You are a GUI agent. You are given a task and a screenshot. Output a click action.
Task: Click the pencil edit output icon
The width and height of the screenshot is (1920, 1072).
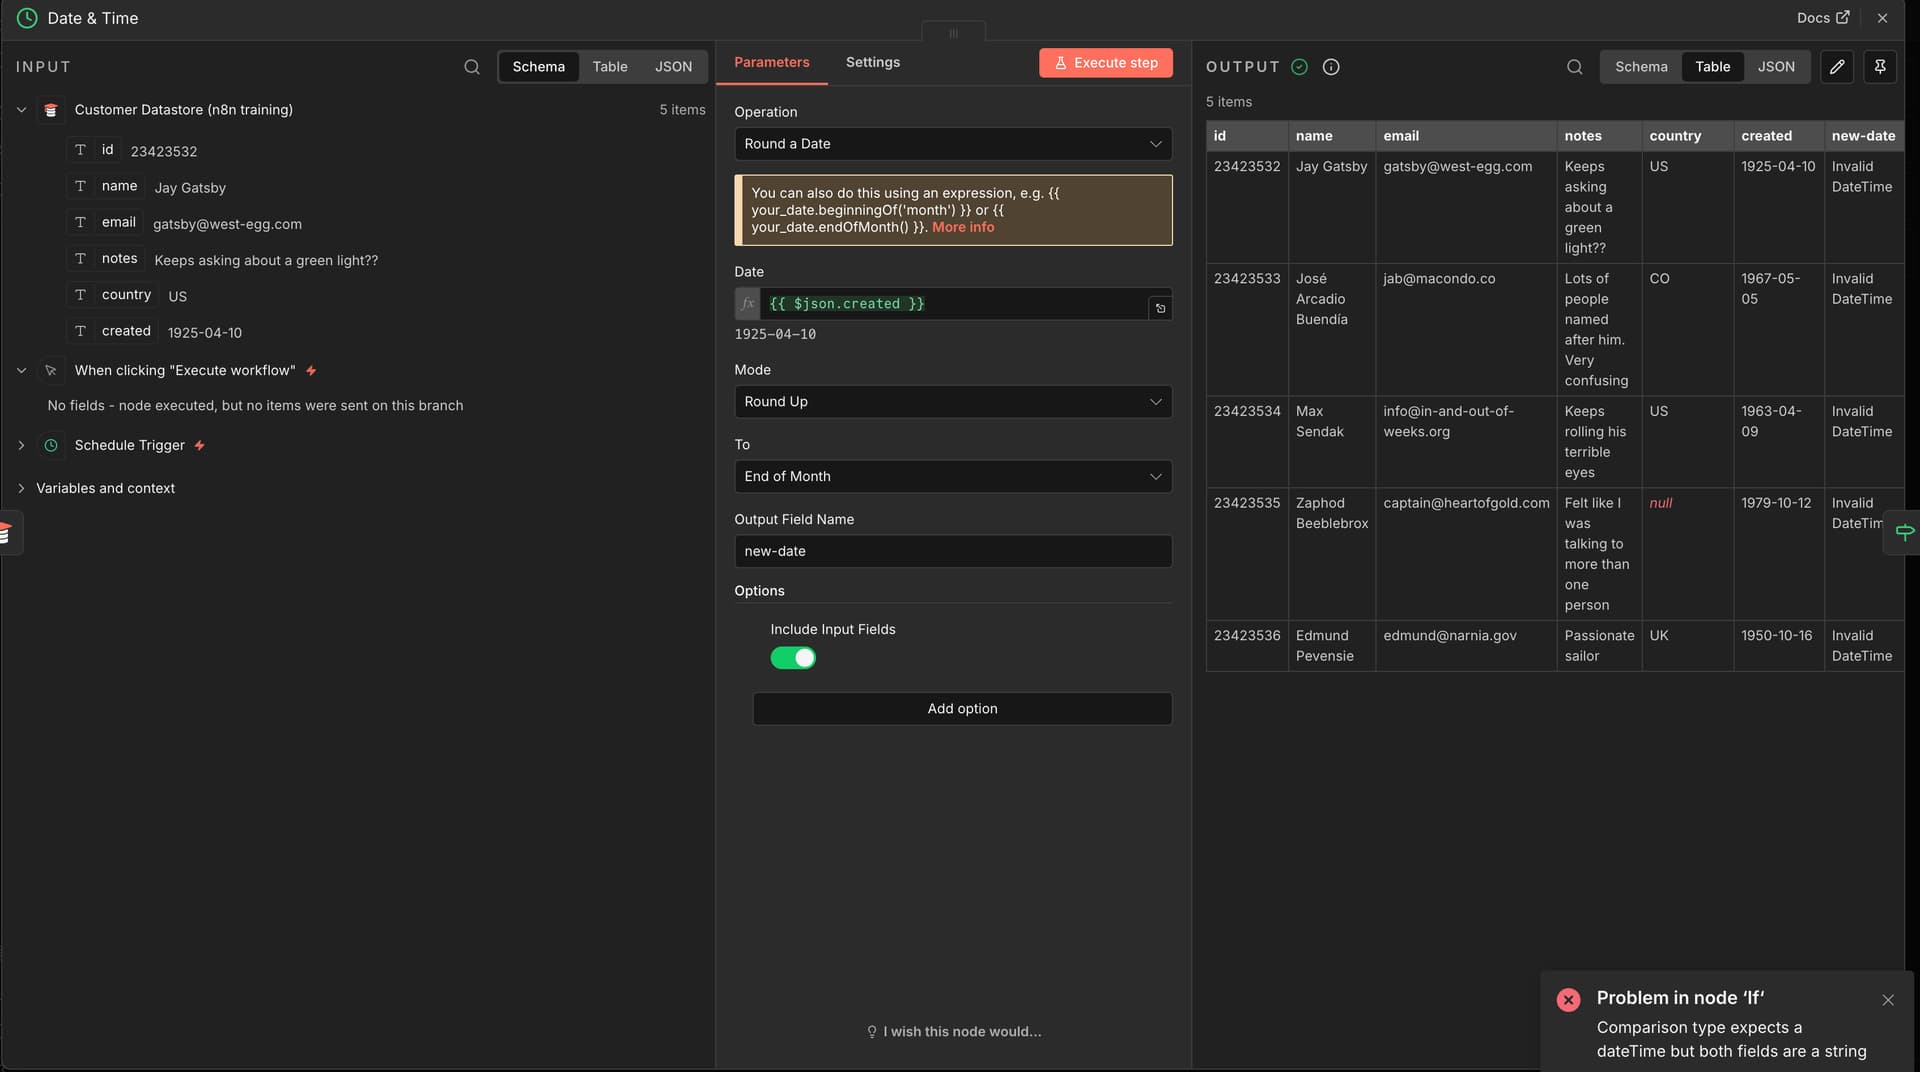[x=1837, y=67]
